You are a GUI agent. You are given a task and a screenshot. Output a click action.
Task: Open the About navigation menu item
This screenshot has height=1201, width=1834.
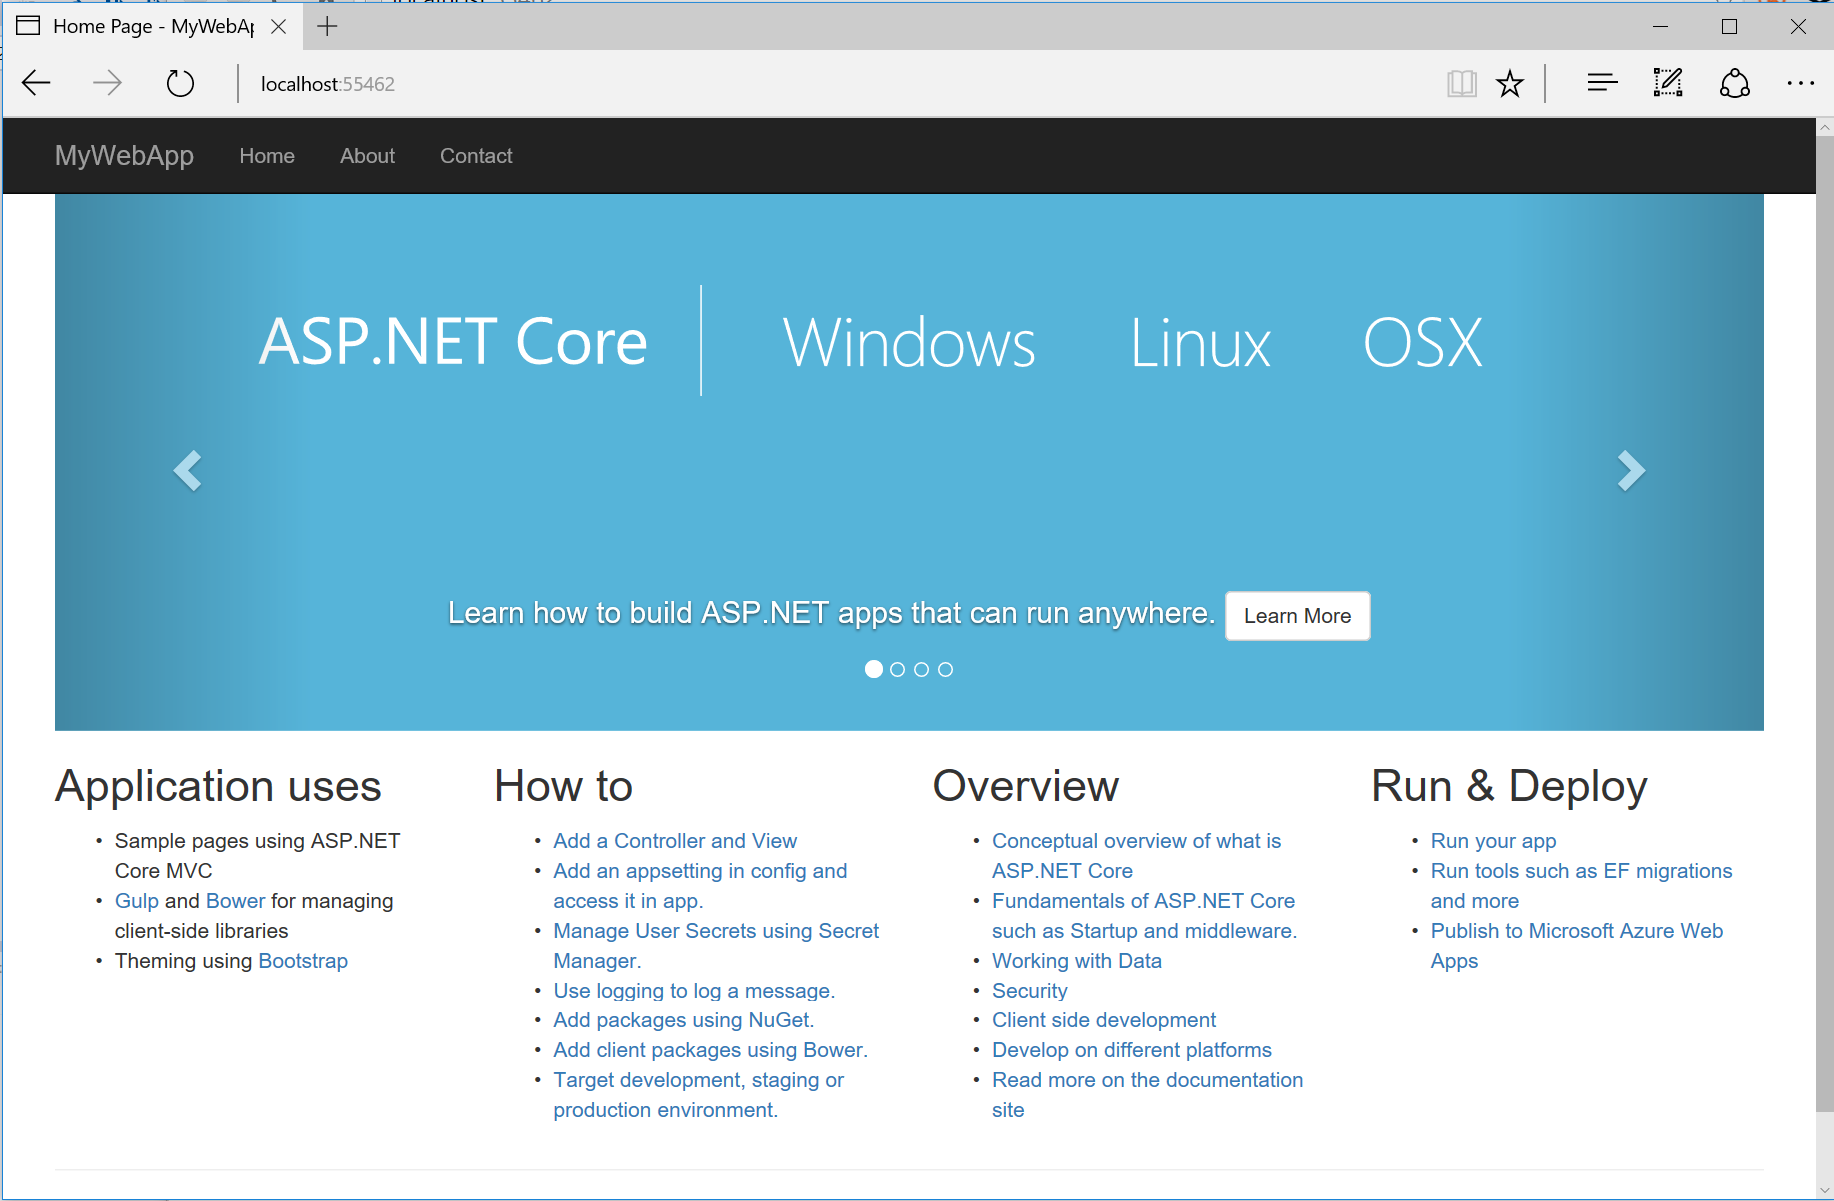pos(367,156)
